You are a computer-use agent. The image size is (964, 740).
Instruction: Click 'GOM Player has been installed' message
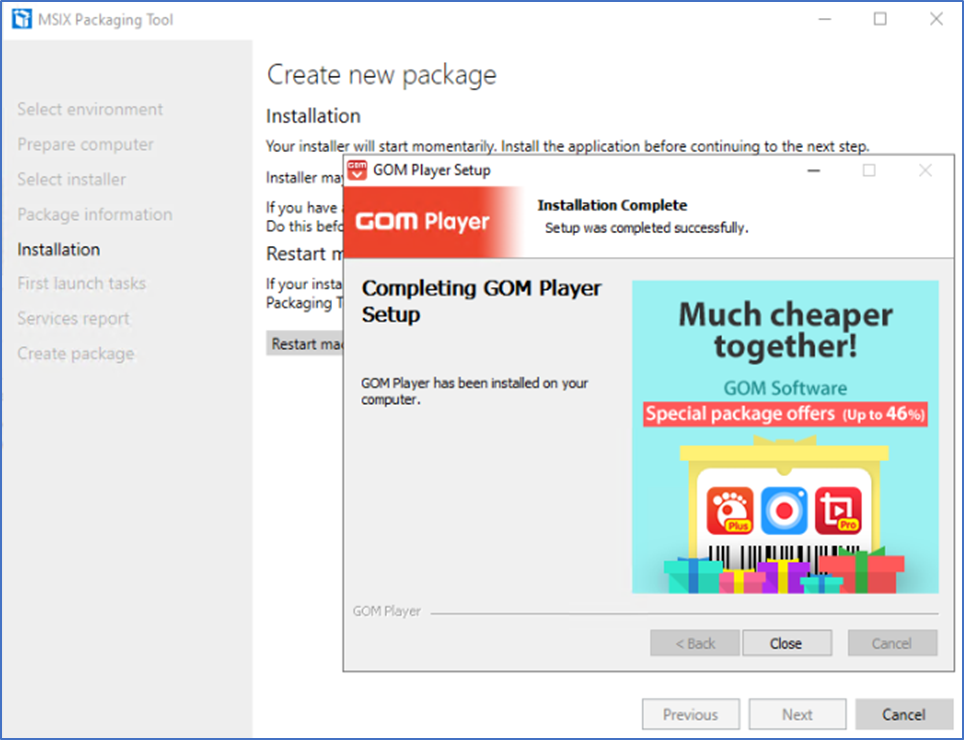[475, 391]
